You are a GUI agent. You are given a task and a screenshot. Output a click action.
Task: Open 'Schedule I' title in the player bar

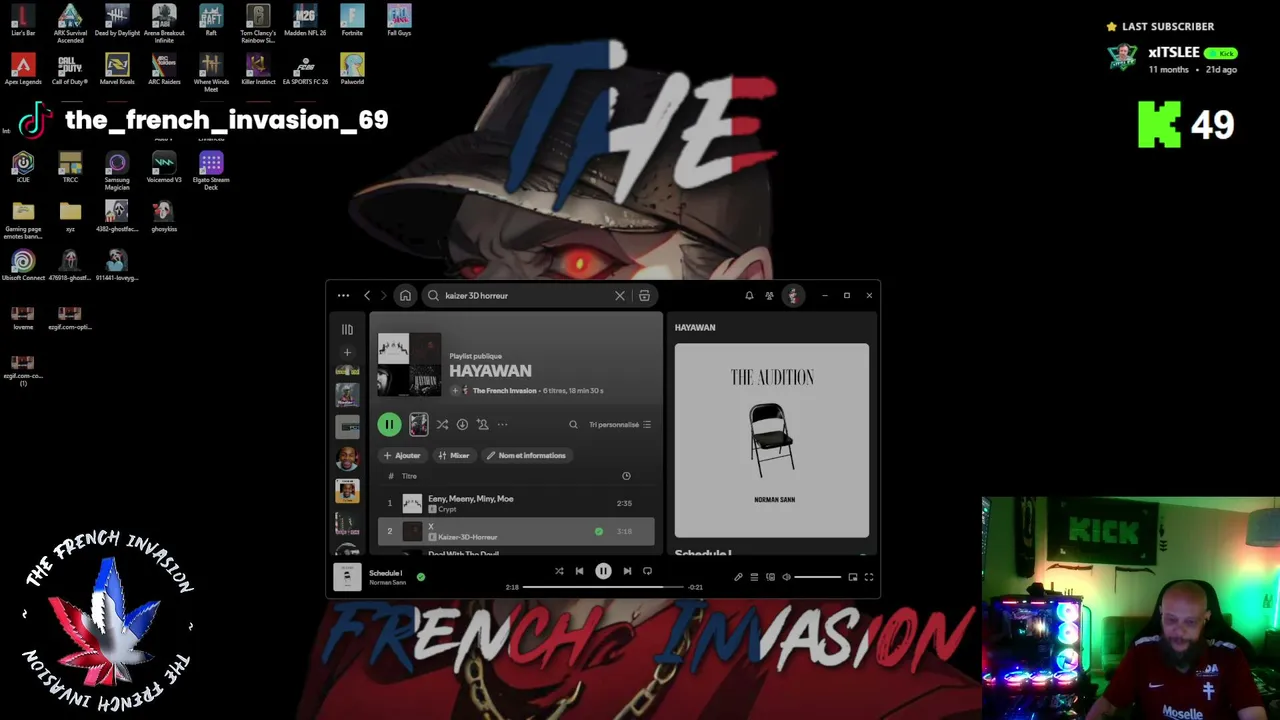[x=386, y=573]
